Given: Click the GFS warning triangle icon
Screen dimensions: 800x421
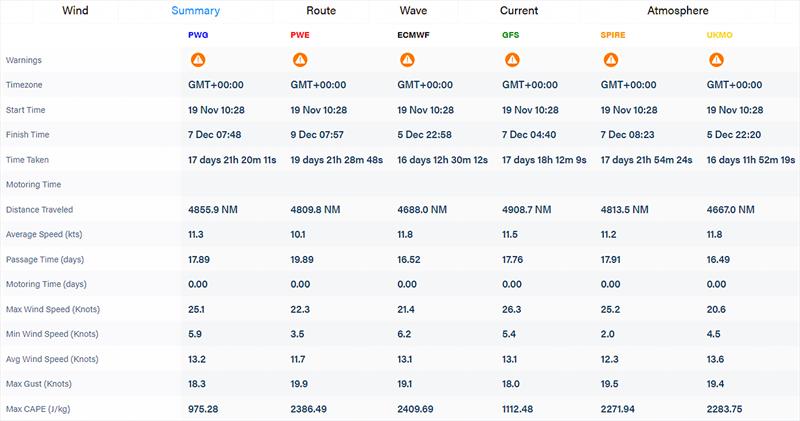Looking at the screenshot, I should 510,60.
